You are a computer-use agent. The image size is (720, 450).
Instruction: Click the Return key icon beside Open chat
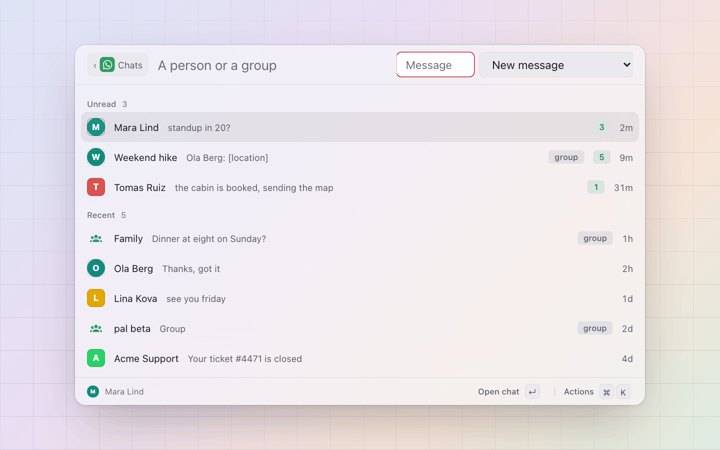coord(532,392)
